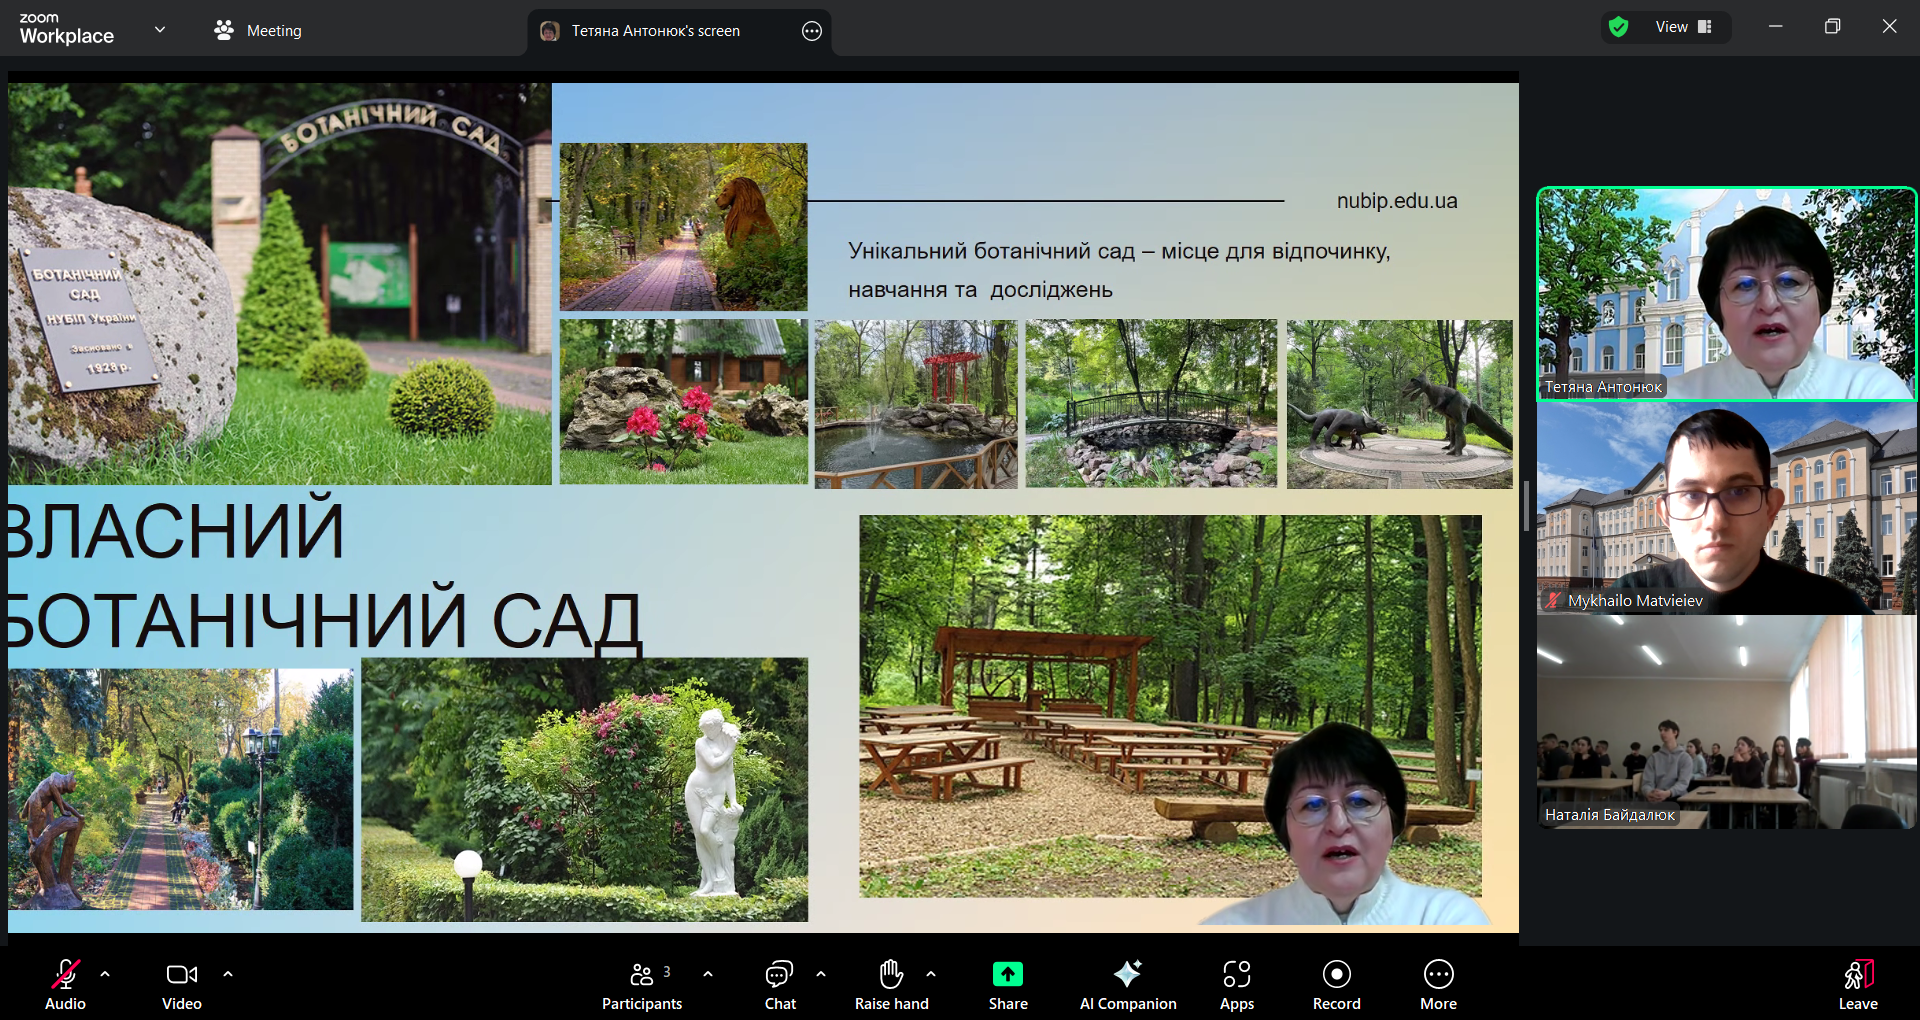Open the Participants list

tap(642, 985)
